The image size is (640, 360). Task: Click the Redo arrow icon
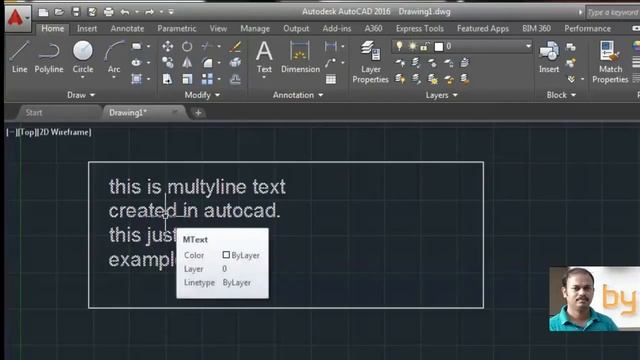coord(149,12)
